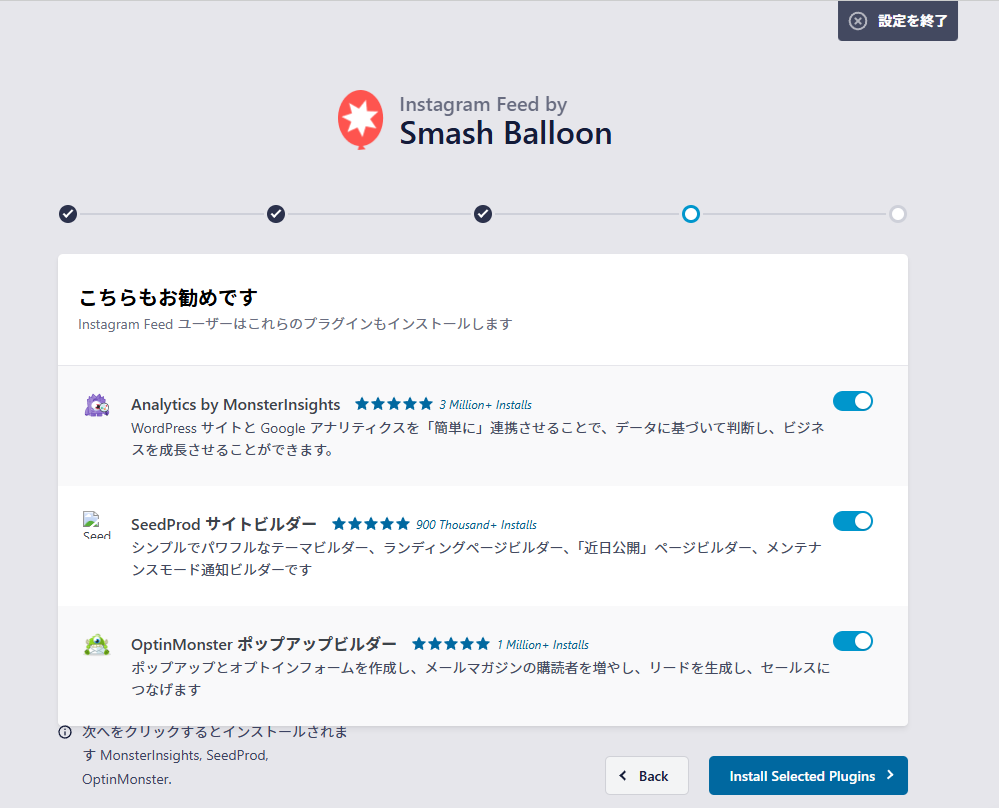This screenshot has width=999, height=808.
Task: Click the 次へをクリックするとインストール notice text
Action: coord(215,755)
